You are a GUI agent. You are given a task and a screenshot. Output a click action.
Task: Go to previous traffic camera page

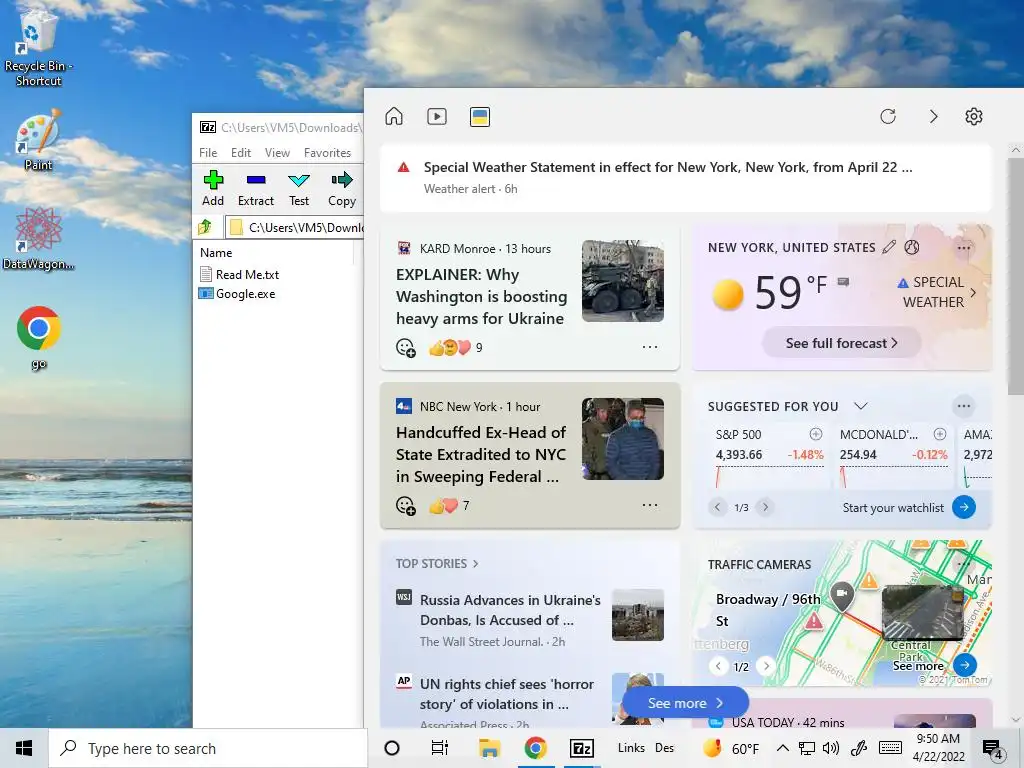coord(718,666)
